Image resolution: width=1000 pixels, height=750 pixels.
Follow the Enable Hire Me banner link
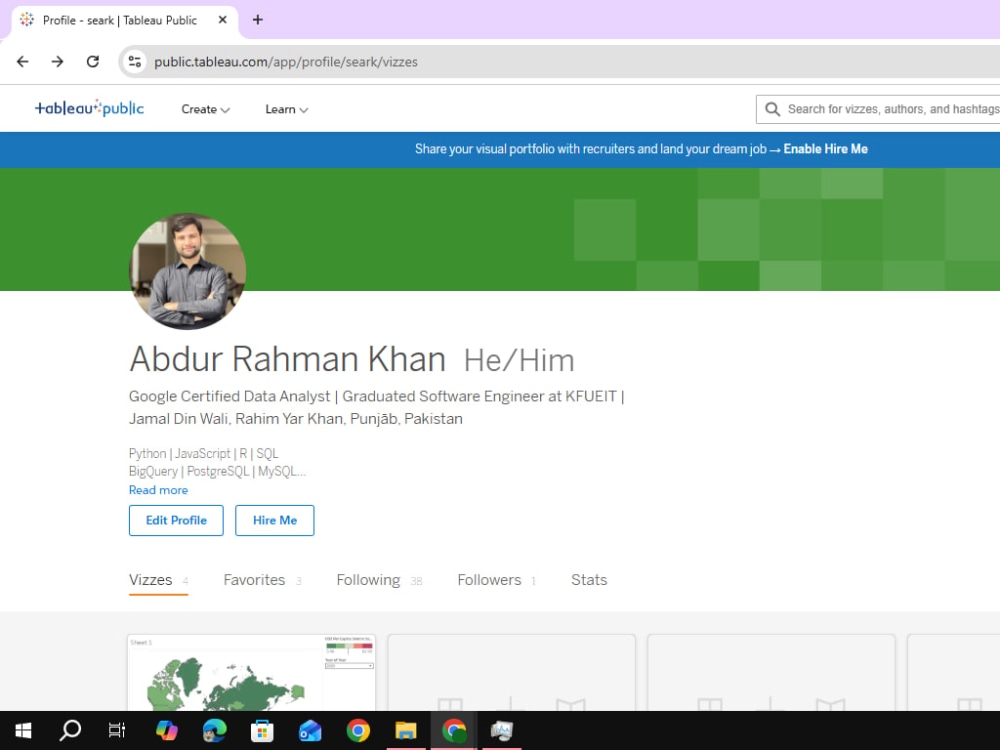(x=825, y=149)
